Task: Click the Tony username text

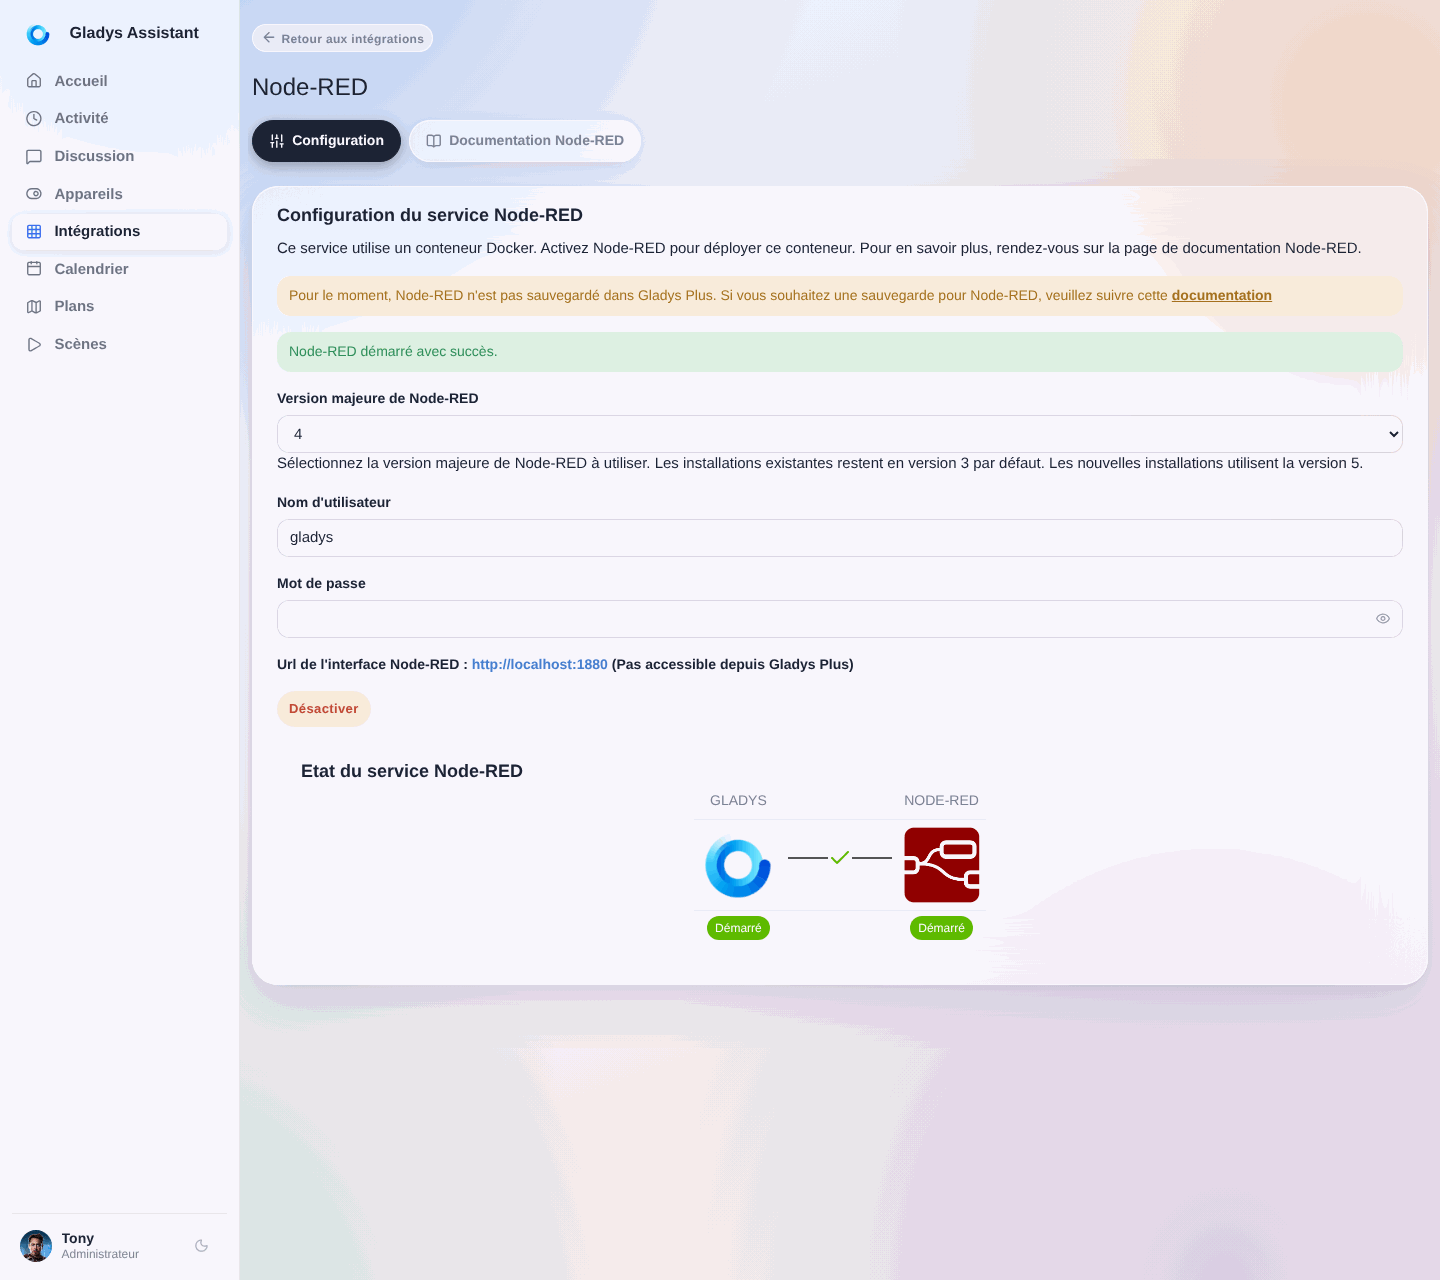Action: pyautogui.click(x=78, y=1238)
